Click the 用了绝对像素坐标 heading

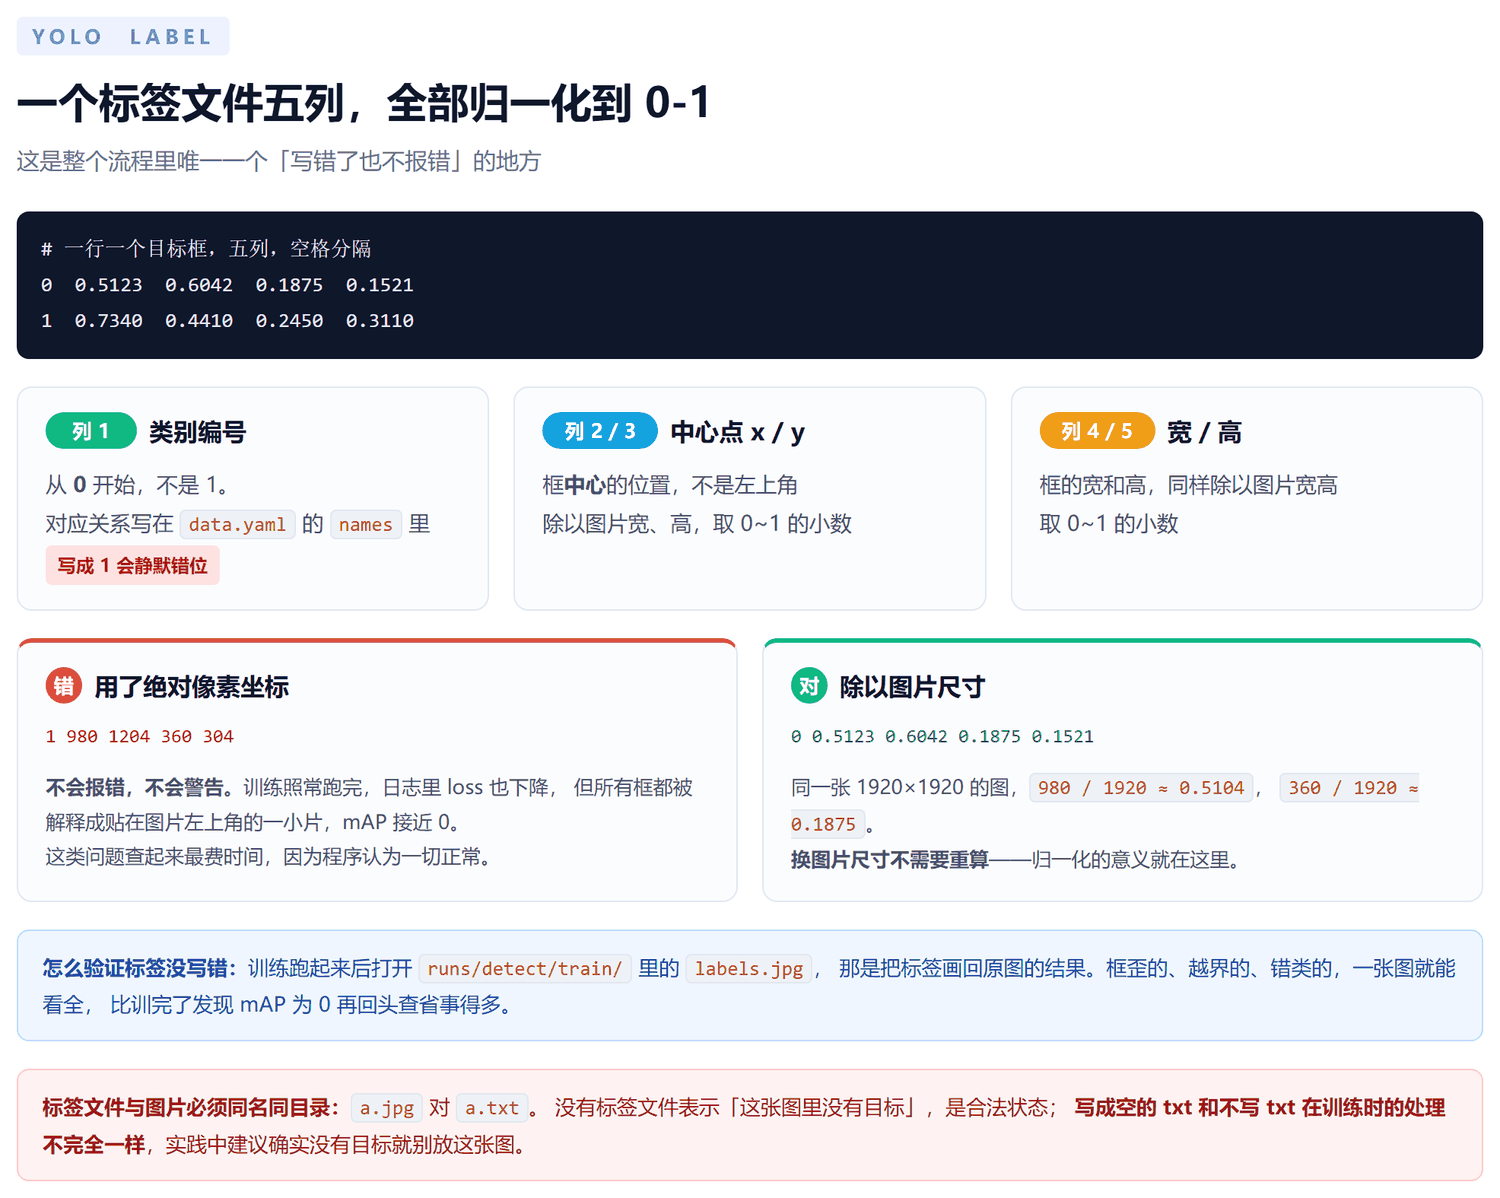coord(192,687)
